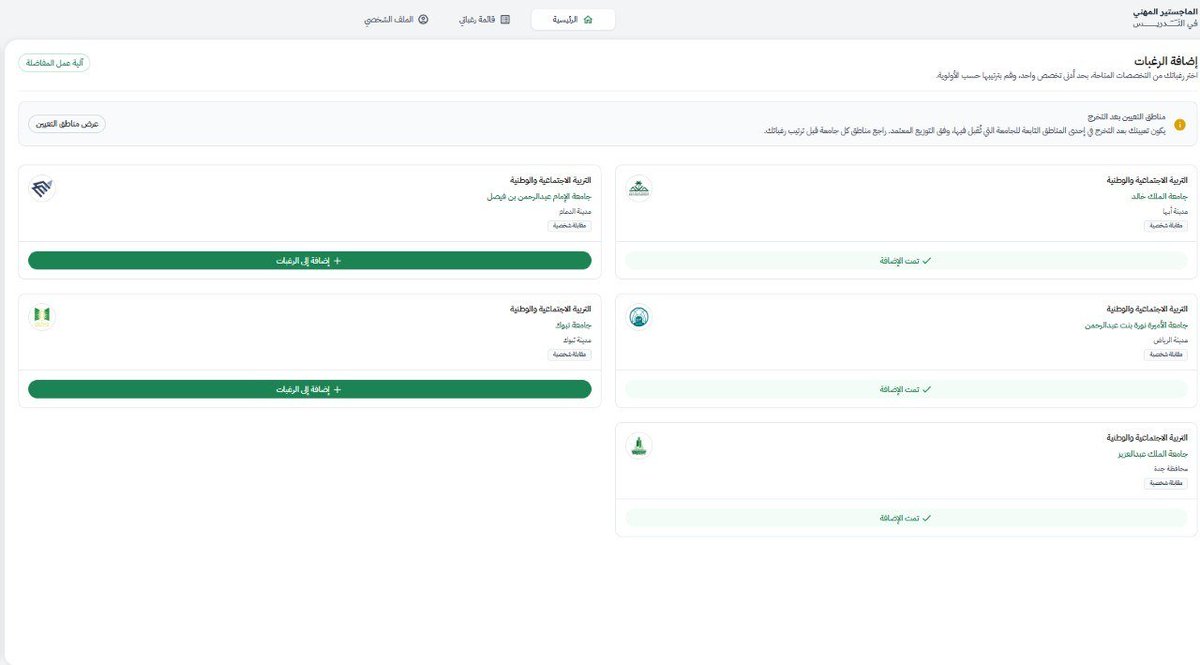Click التربية الاجتماعية والوطنية title in مدينة الدمام card
This screenshot has height=665, width=1200.
551,180
